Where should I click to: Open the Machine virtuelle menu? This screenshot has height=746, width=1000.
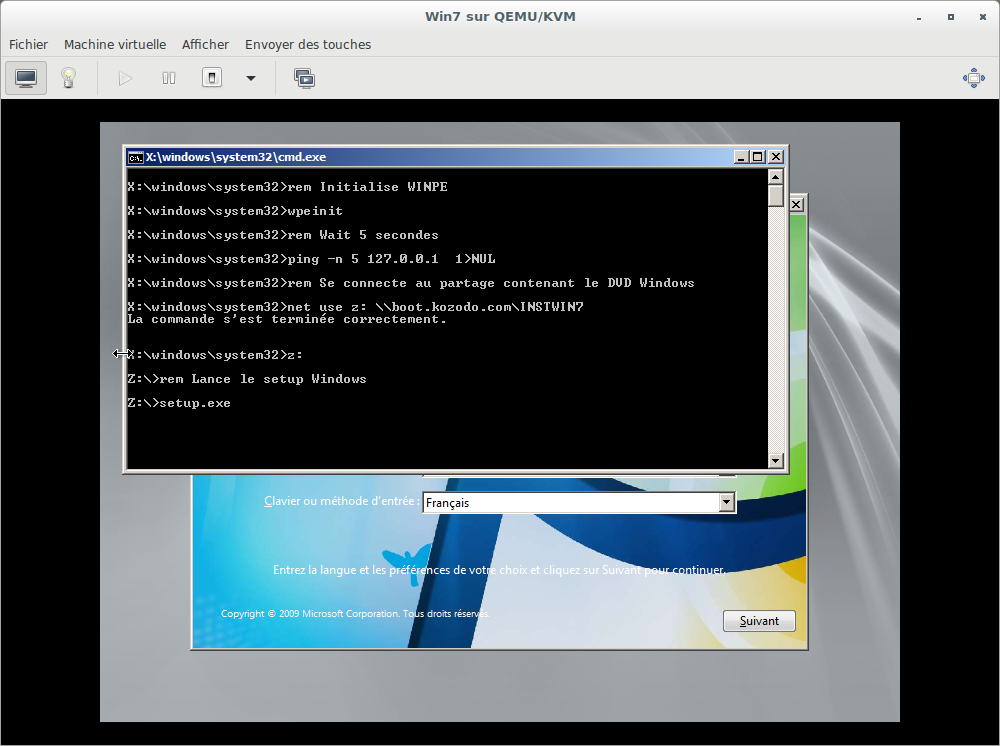[115, 45]
